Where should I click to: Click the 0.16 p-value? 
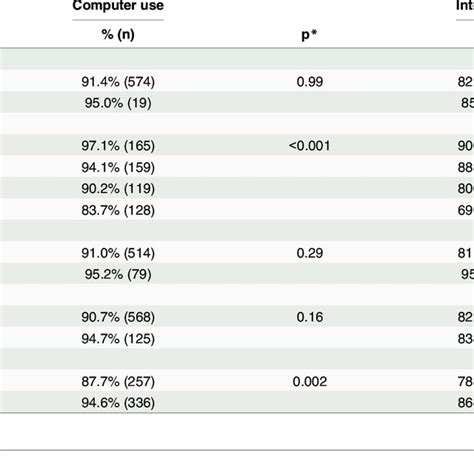[310, 317]
